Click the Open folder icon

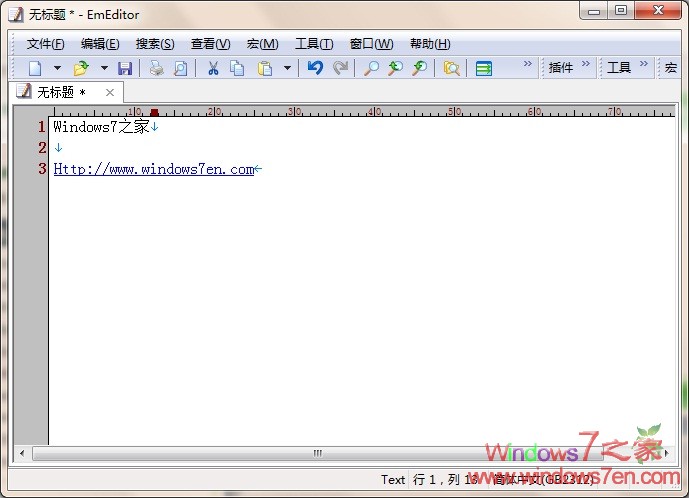pos(81,68)
